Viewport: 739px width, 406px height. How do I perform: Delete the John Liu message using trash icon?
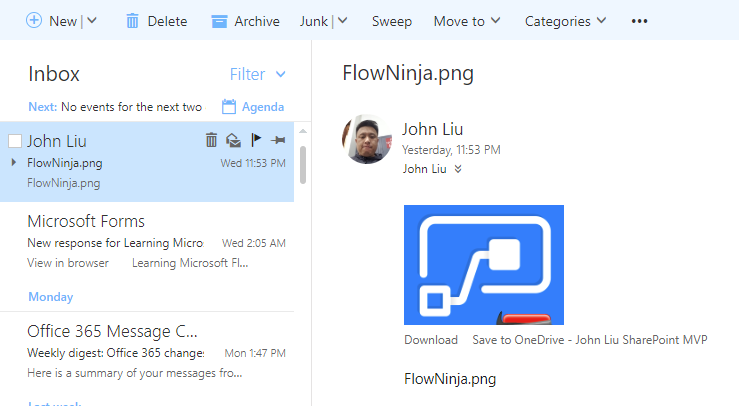point(211,141)
